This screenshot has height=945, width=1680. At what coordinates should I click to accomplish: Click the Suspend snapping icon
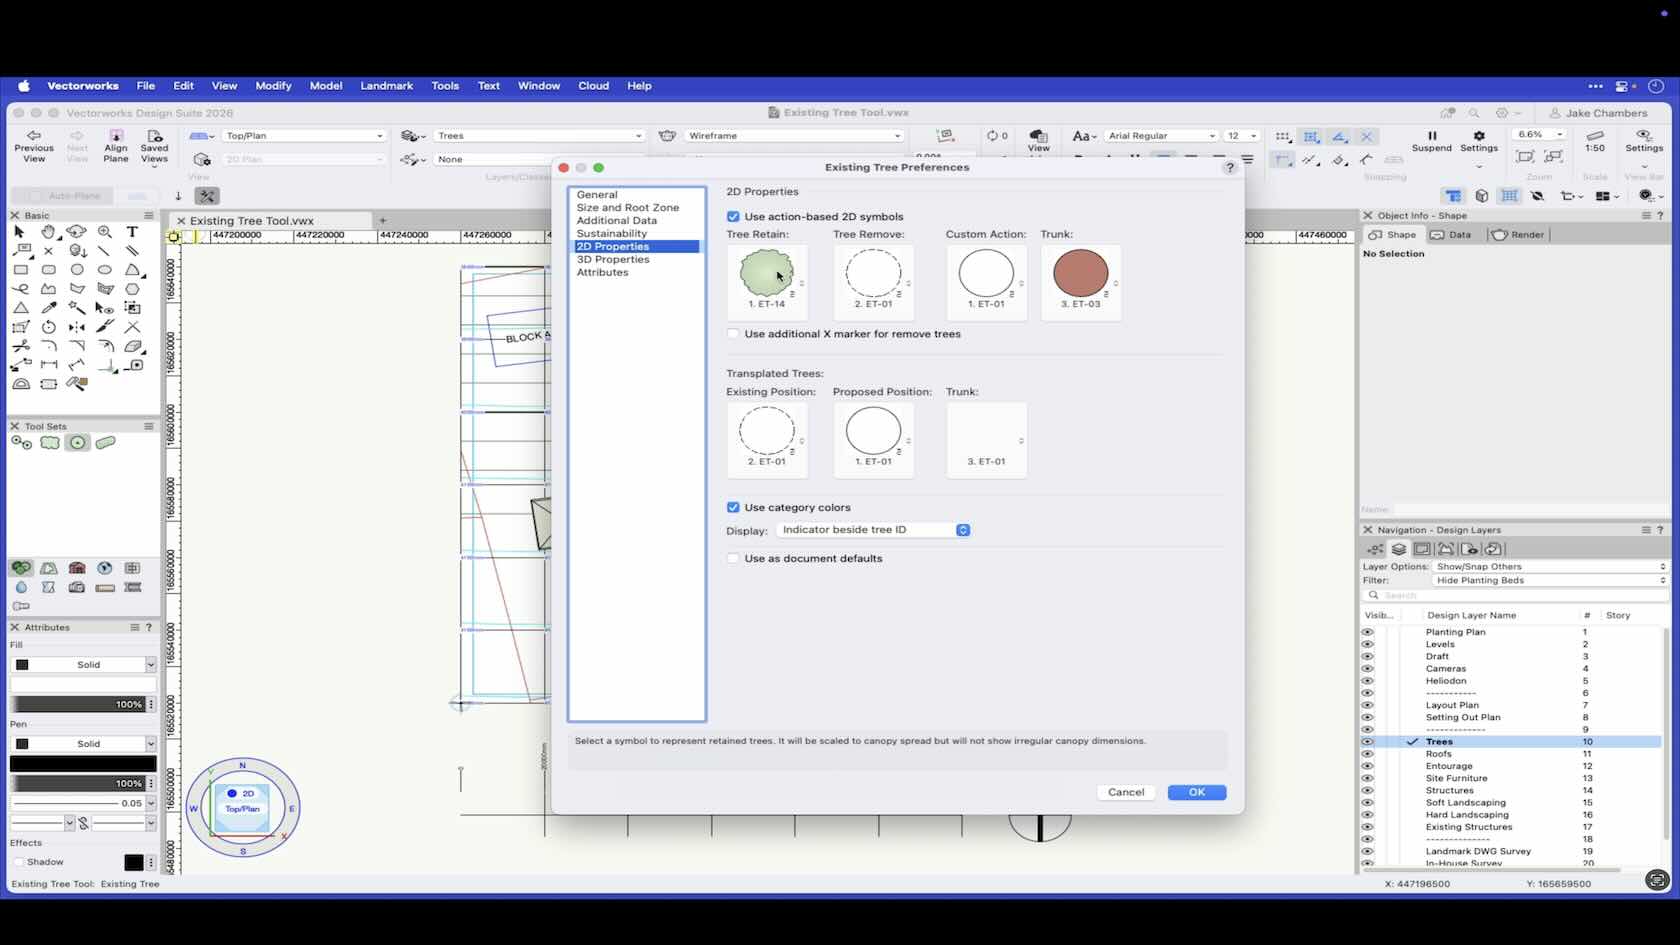[x=1431, y=136]
